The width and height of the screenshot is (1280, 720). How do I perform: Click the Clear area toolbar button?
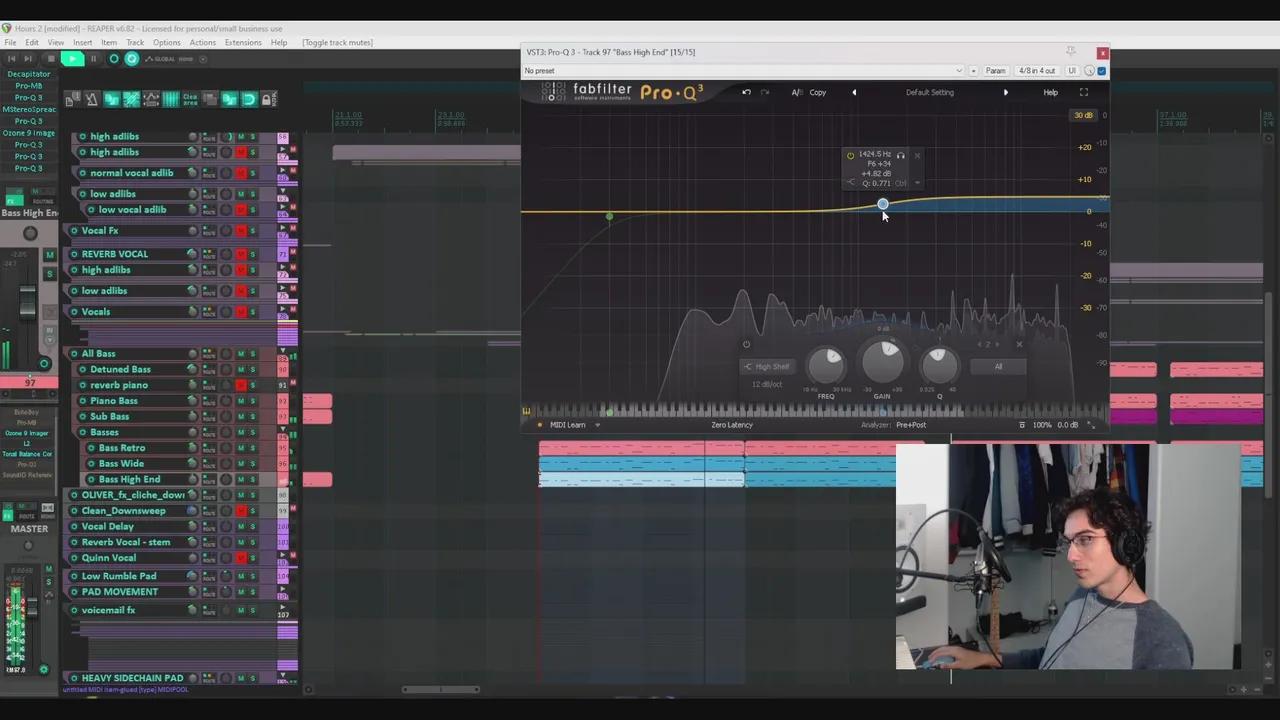coord(189,99)
